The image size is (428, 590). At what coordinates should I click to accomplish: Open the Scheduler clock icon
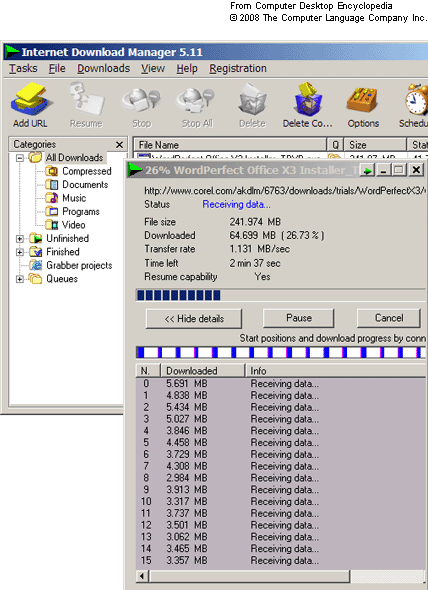pos(416,99)
